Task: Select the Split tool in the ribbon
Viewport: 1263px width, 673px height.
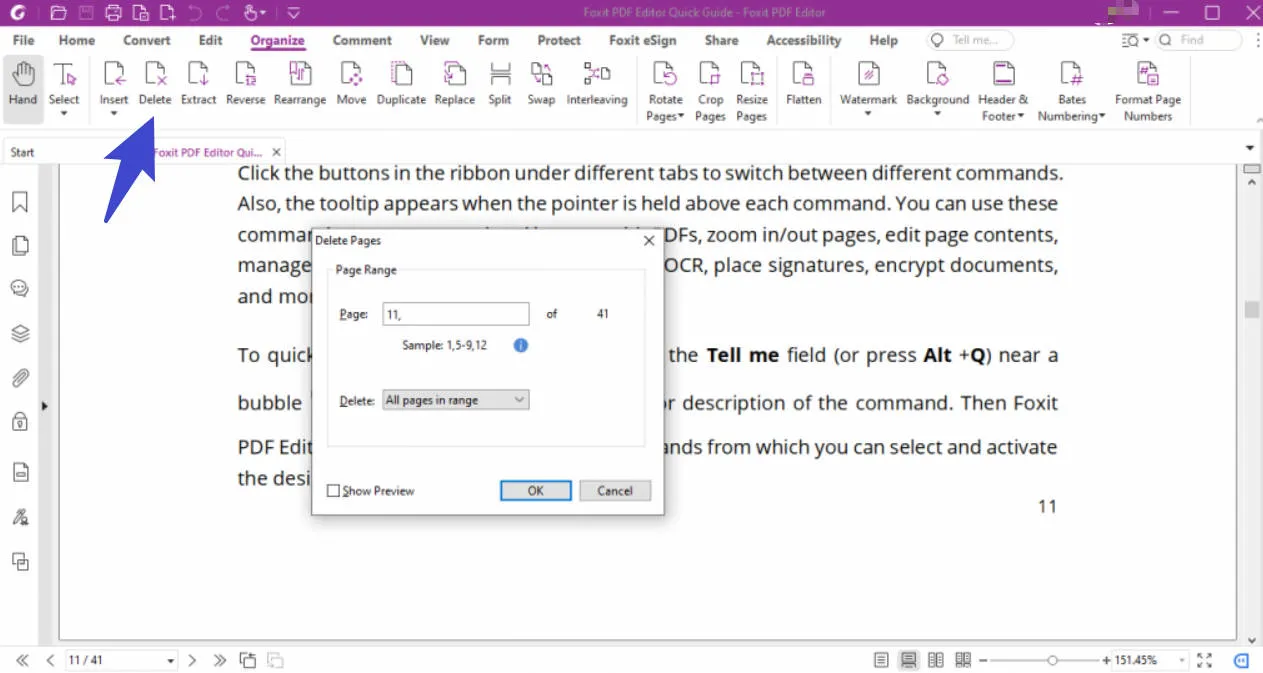Action: 499,85
